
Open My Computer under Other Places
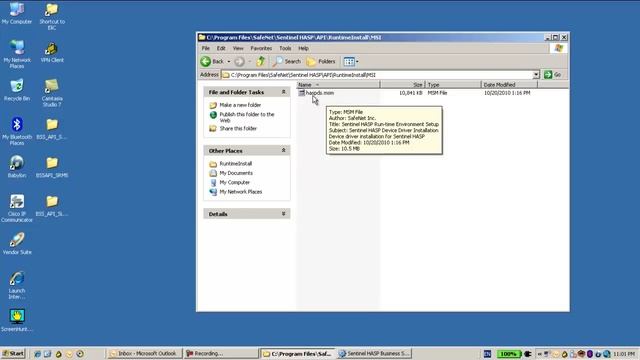click(x=234, y=182)
